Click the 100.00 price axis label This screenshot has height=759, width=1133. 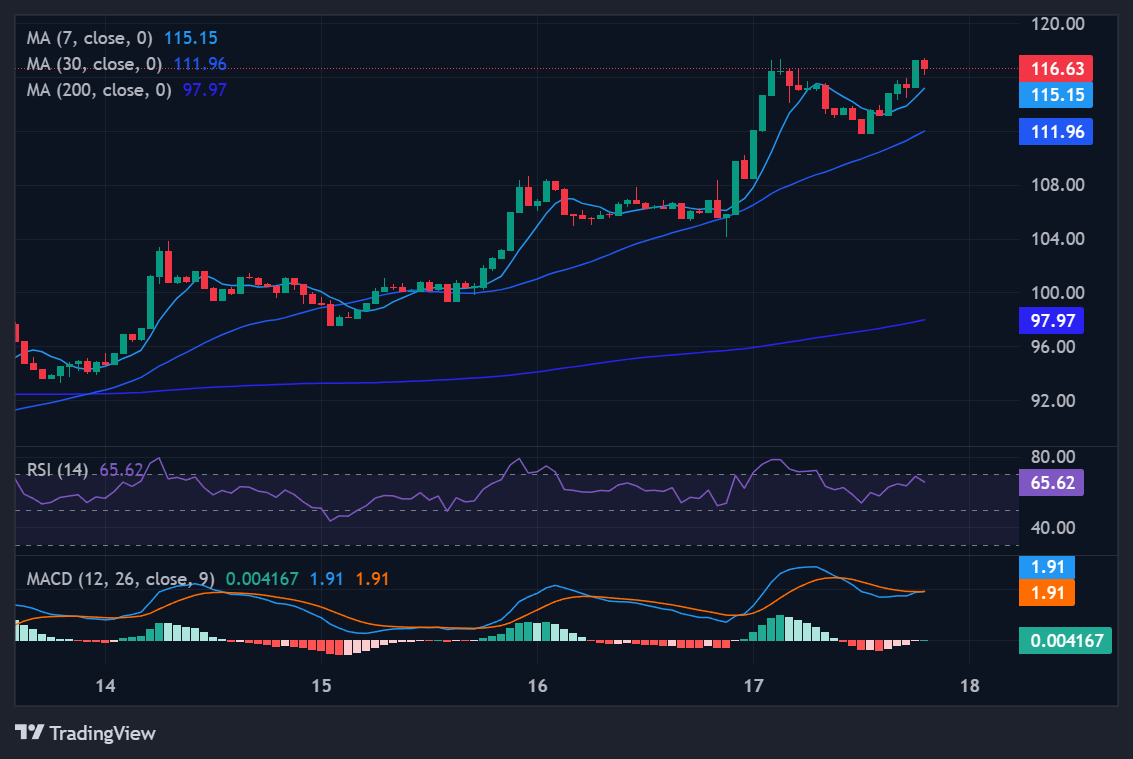1057,293
